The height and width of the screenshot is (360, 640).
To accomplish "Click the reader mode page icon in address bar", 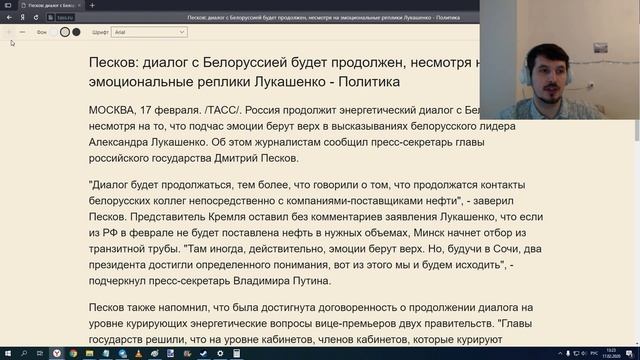I will (x=51, y=18).
